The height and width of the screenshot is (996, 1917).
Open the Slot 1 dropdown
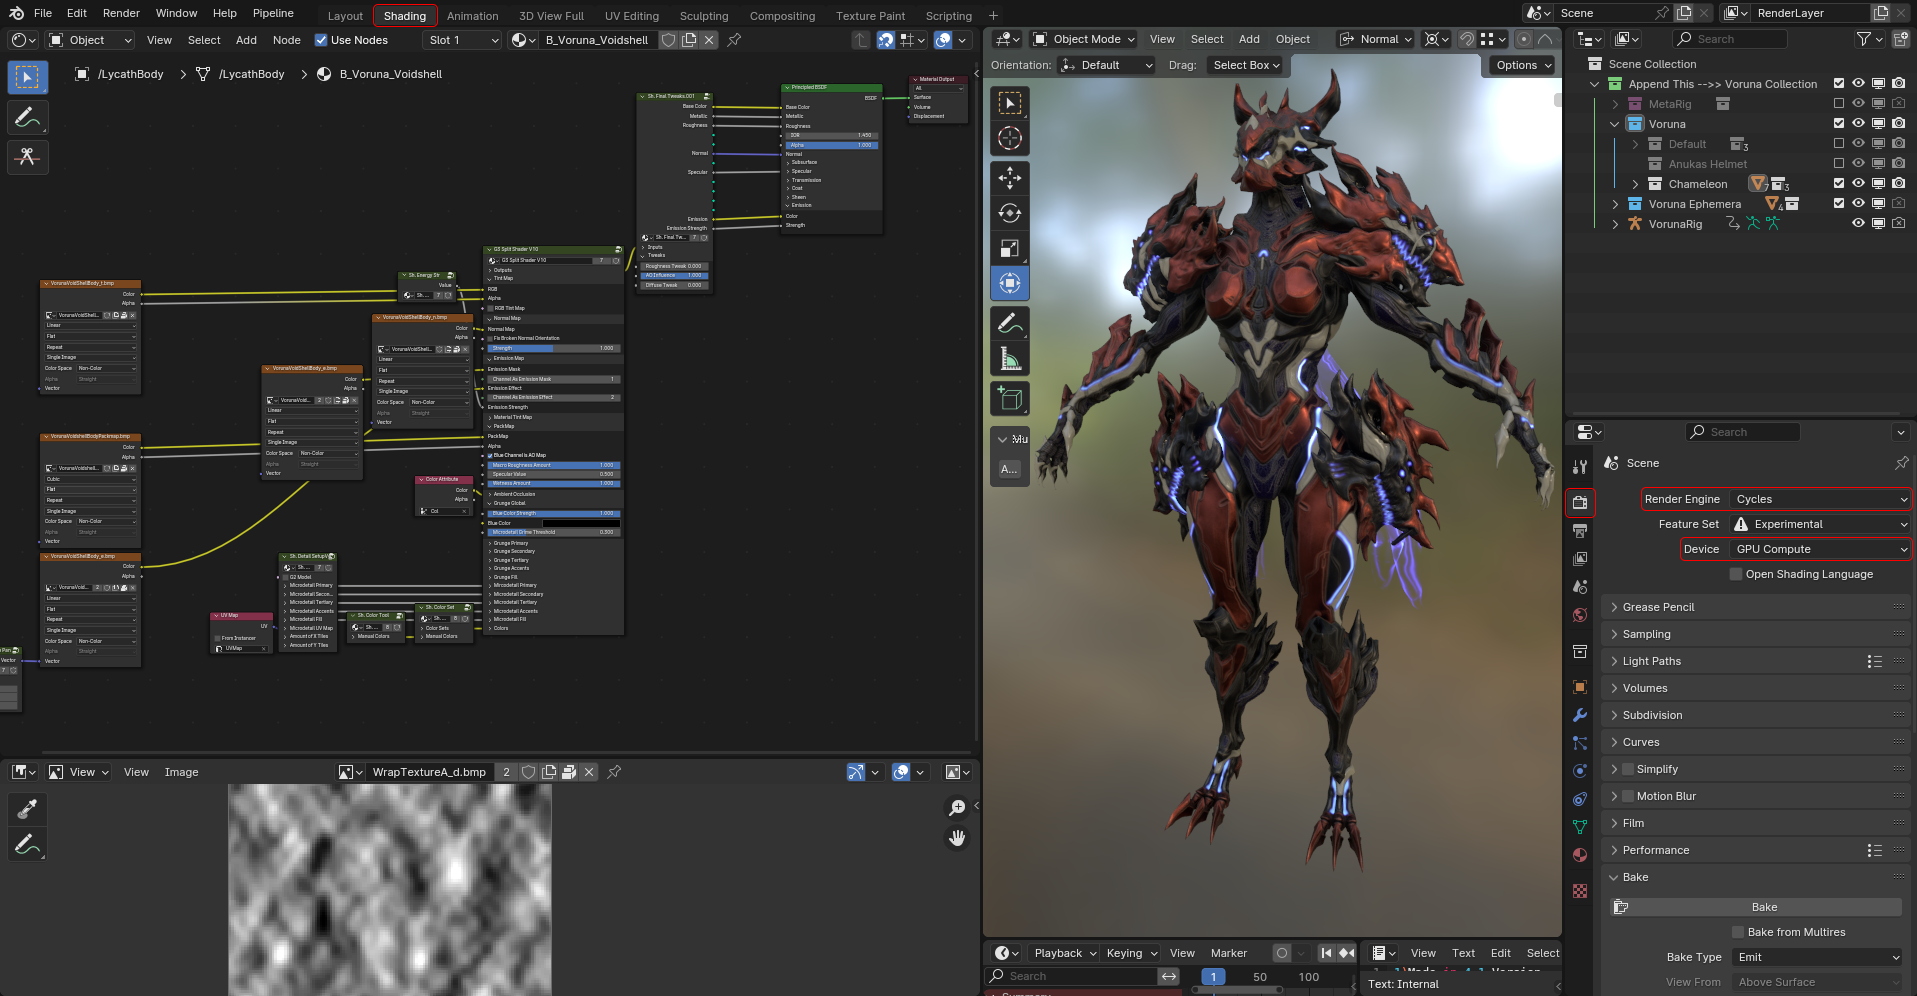point(462,40)
